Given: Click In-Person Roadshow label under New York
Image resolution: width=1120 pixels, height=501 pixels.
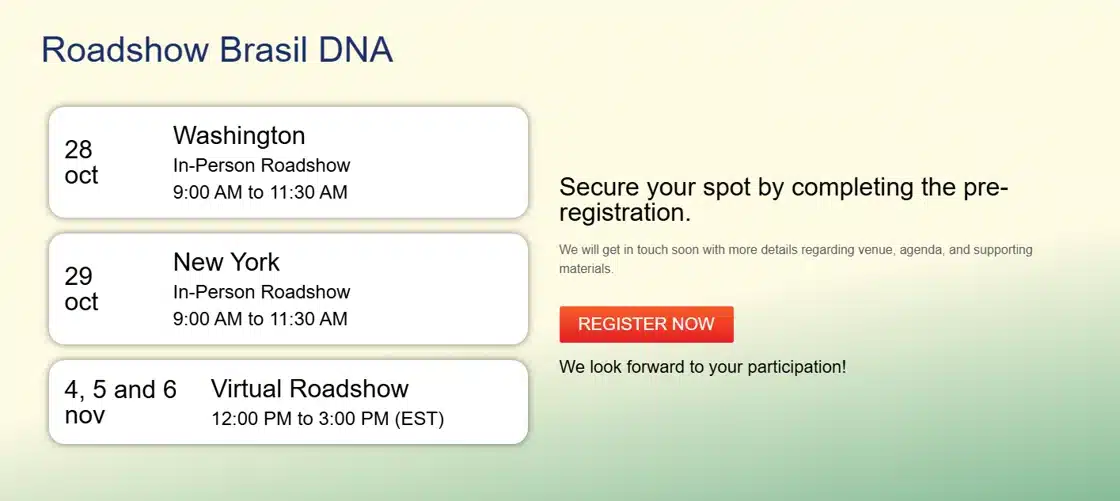Looking at the screenshot, I should pyautogui.click(x=261, y=292).
